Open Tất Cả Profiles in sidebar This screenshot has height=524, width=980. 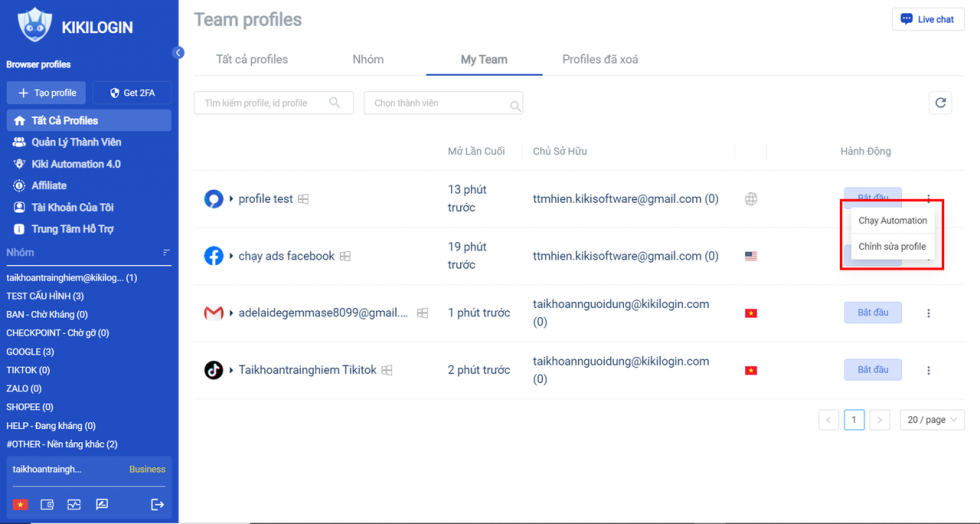[89, 121]
